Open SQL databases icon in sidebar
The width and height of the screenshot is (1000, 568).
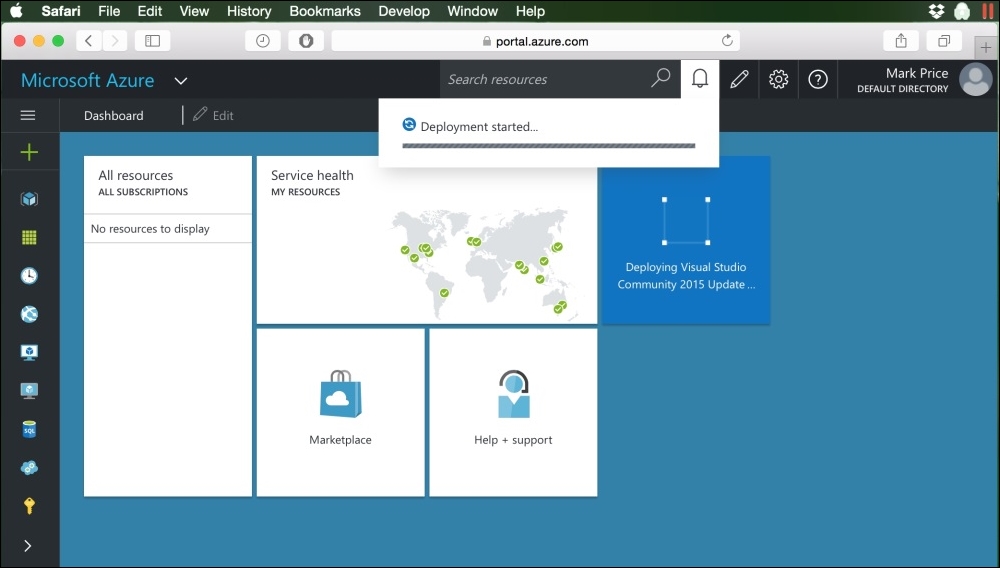pos(29,429)
